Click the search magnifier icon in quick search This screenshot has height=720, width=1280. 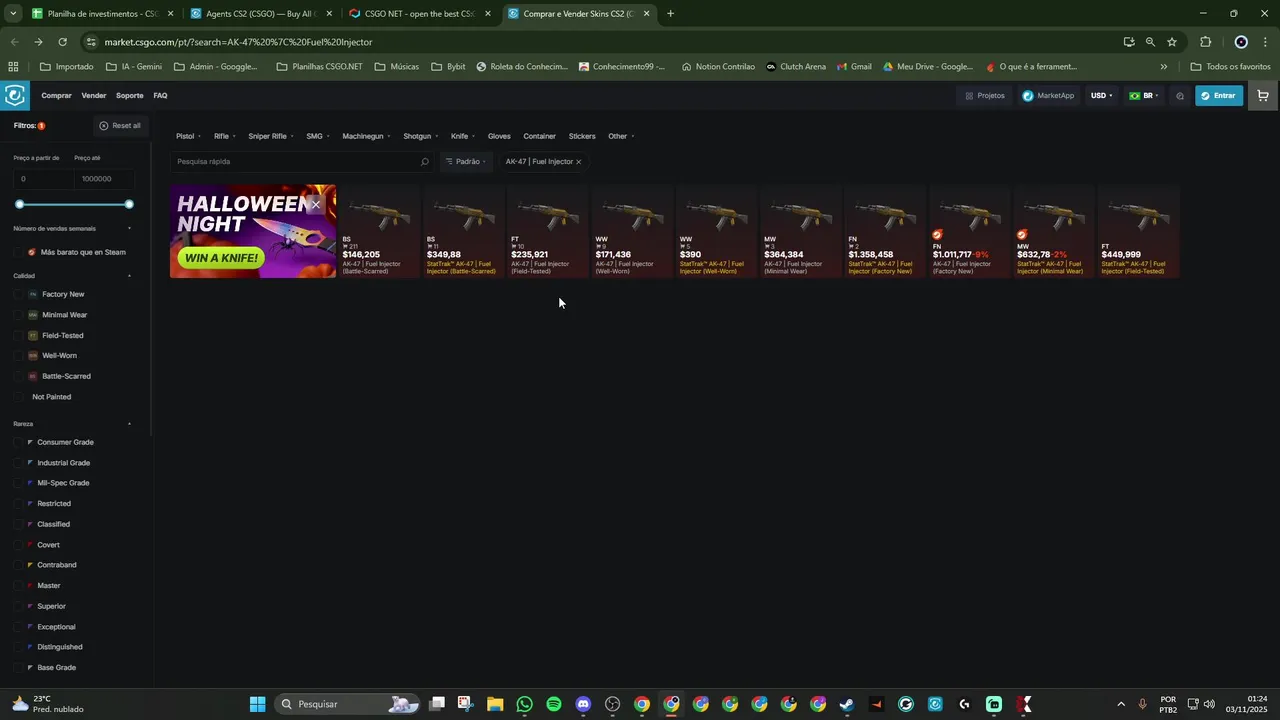coord(424,162)
